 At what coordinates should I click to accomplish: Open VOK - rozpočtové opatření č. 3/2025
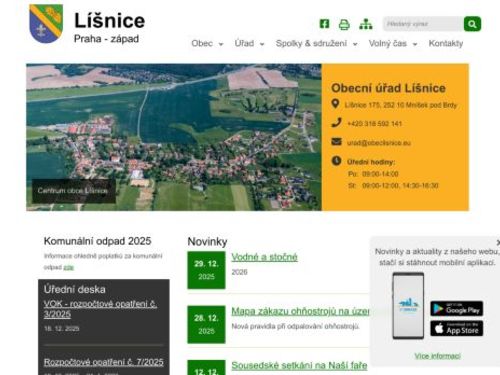100,309
